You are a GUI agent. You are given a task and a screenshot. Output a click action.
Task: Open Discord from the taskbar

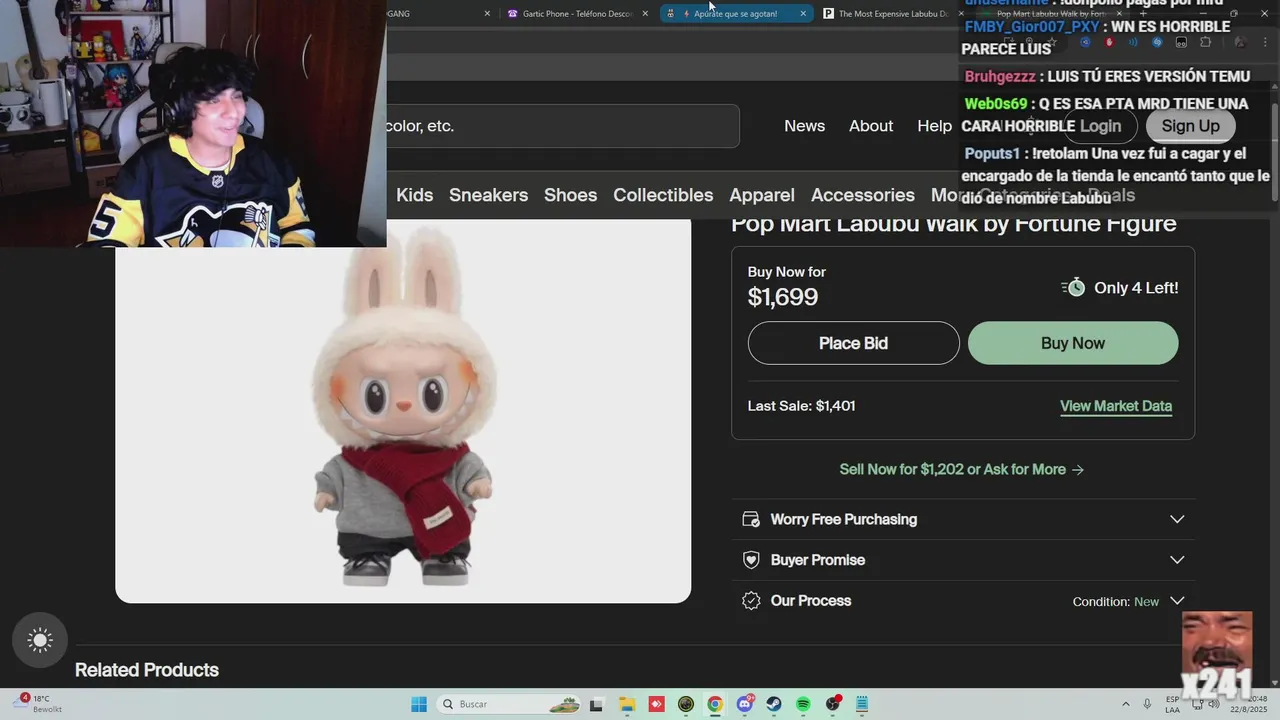744,704
